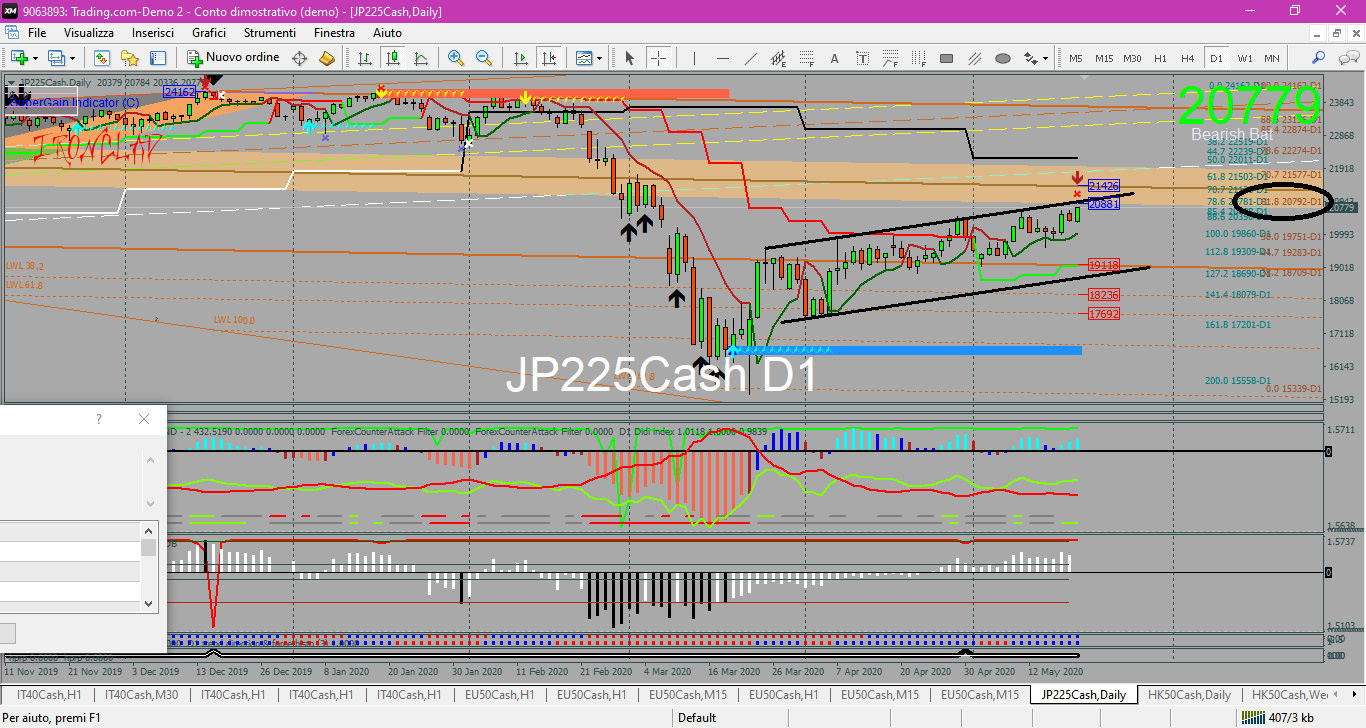This screenshot has height=728, width=1366.
Task: Open the Strumenti menu
Action: pyautogui.click(x=270, y=33)
